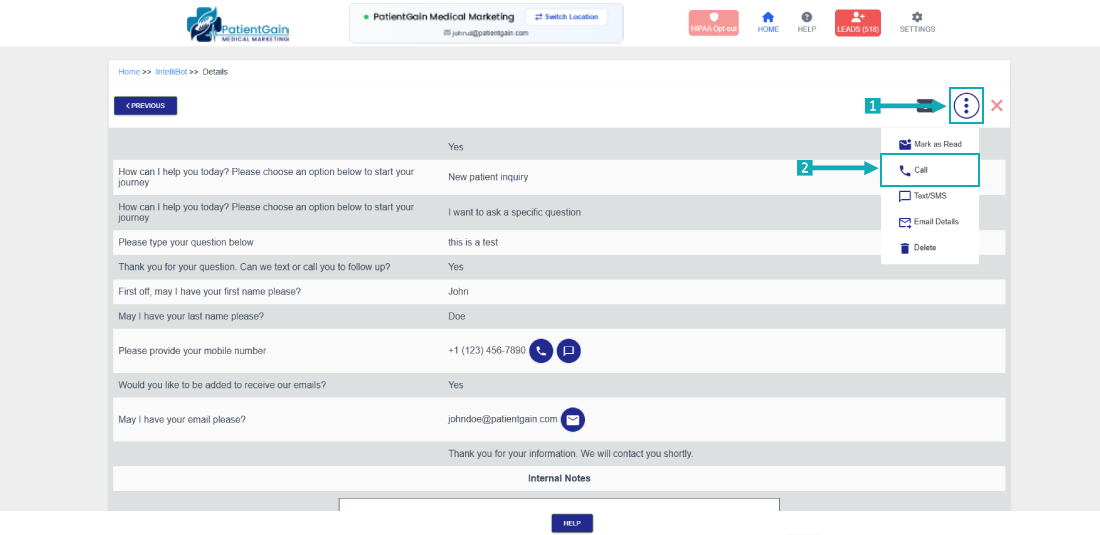Click the "Internal Notes" heading

pyautogui.click(x=559, y=478)
